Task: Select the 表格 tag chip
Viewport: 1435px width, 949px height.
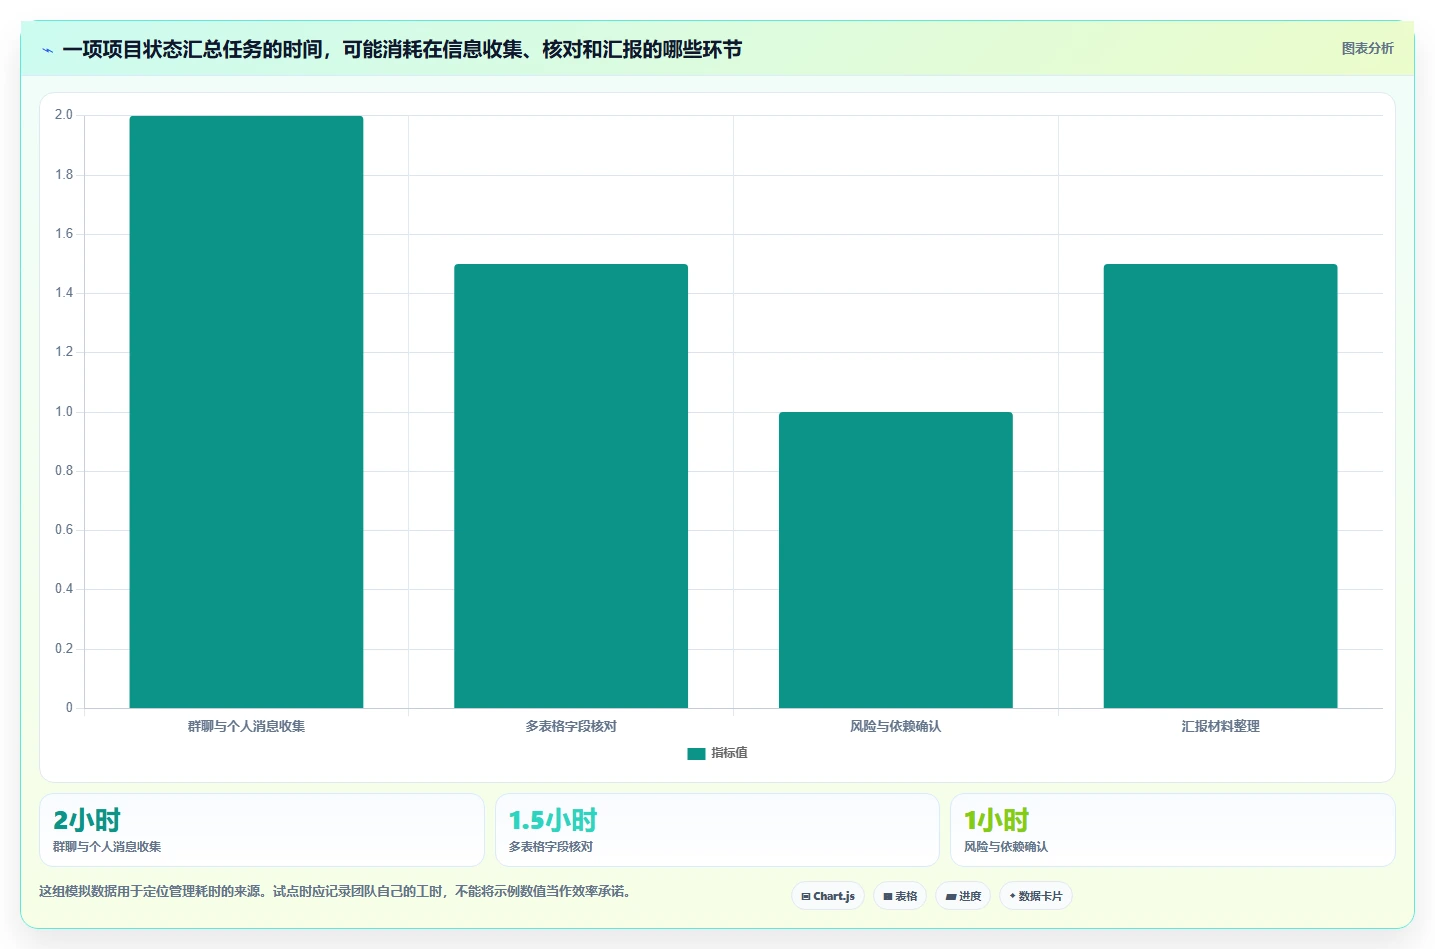Action: [900, 896]
